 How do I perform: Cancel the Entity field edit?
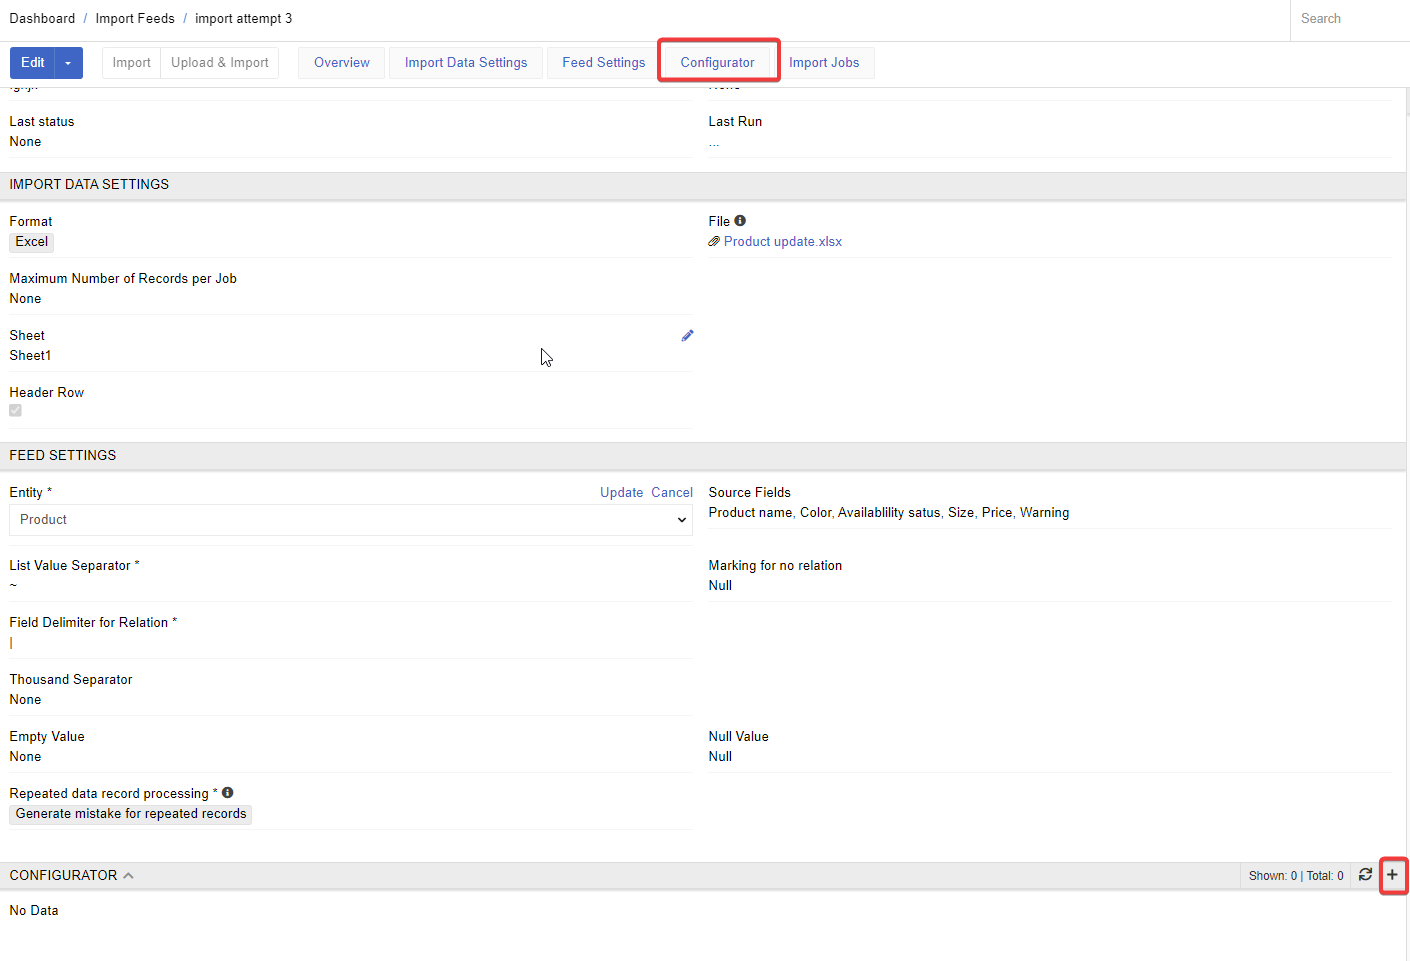pyautogui.click(x=672, y=493)
